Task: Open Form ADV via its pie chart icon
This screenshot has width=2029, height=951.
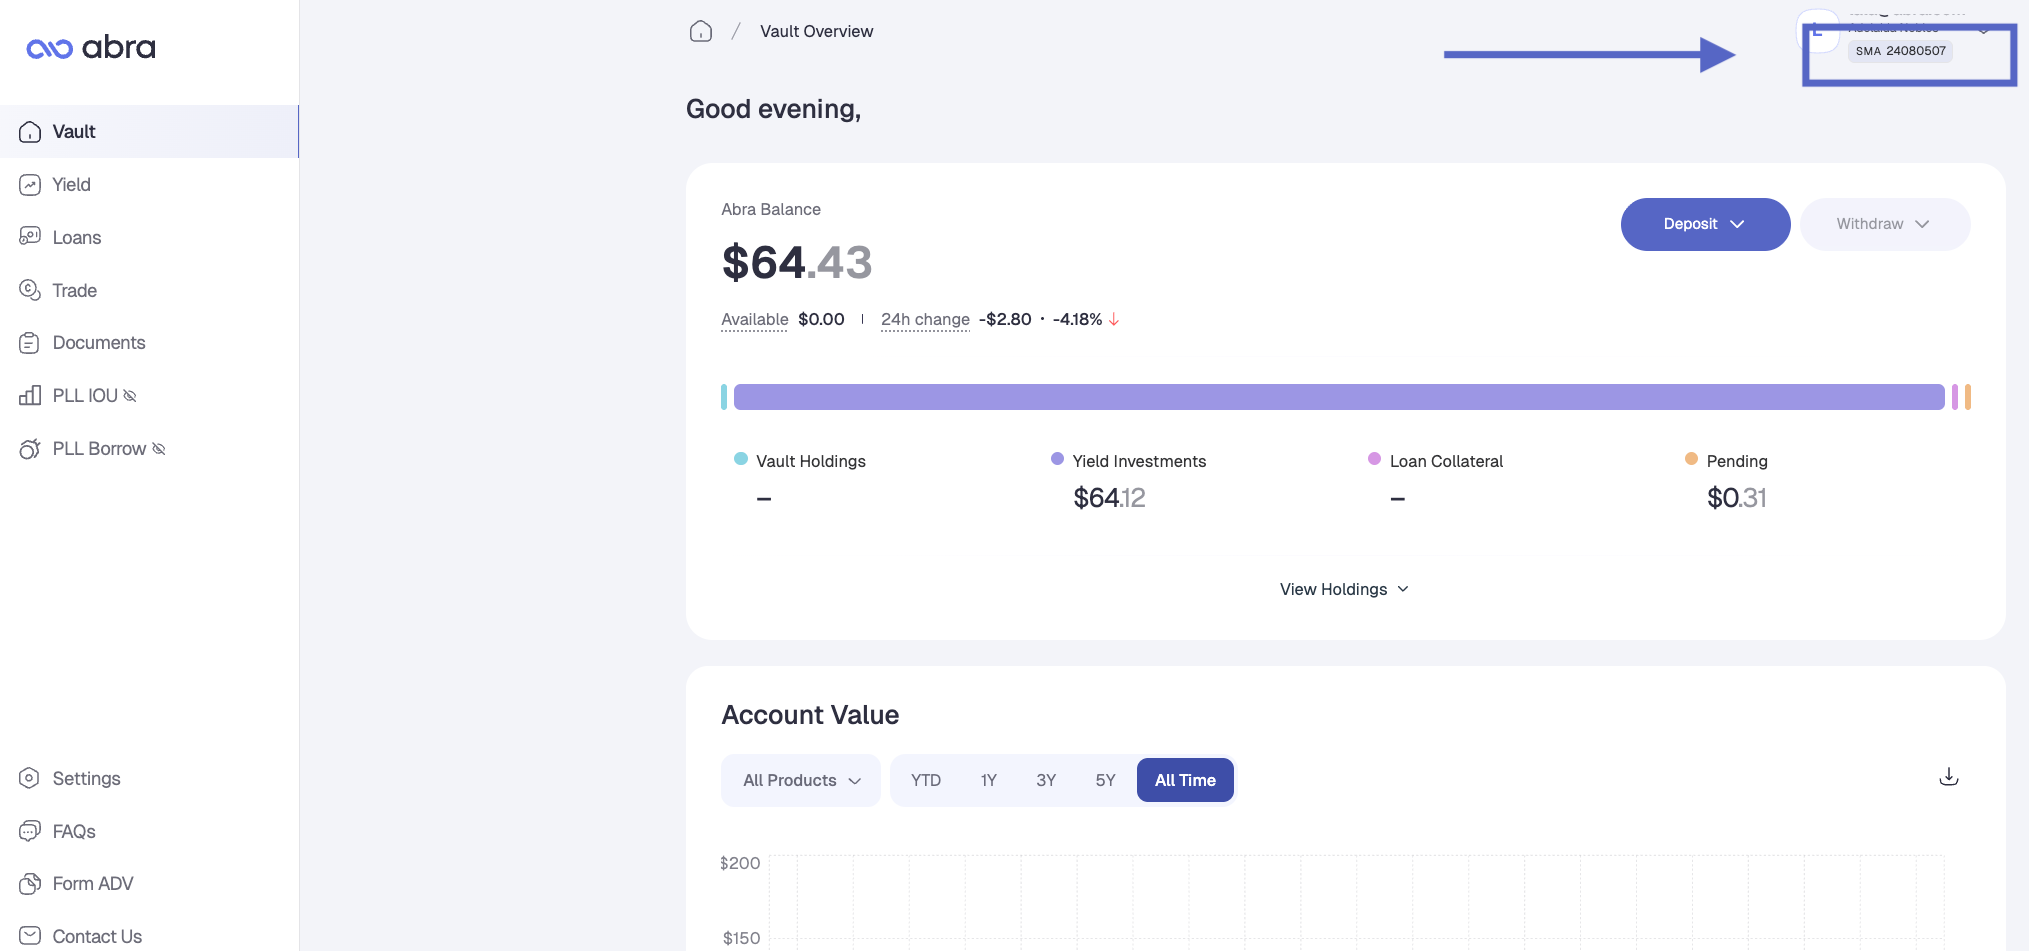Action: coord(30,884)
